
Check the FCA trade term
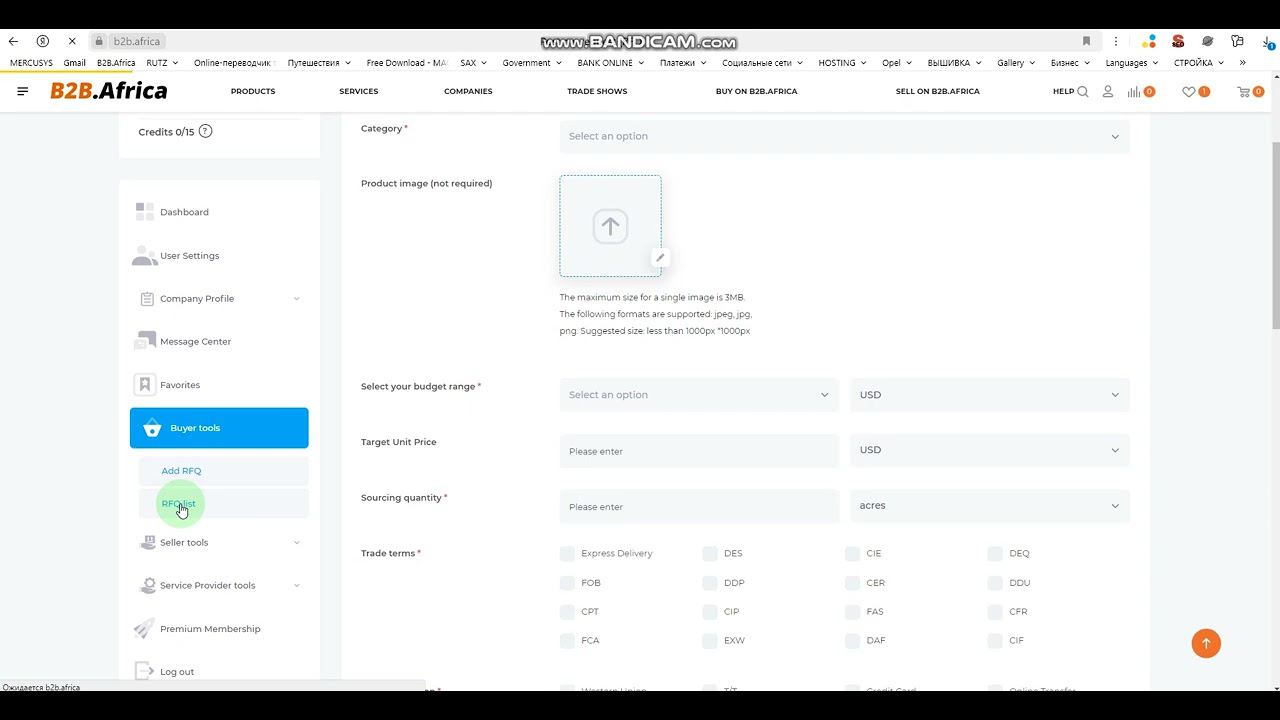[568, 640]
